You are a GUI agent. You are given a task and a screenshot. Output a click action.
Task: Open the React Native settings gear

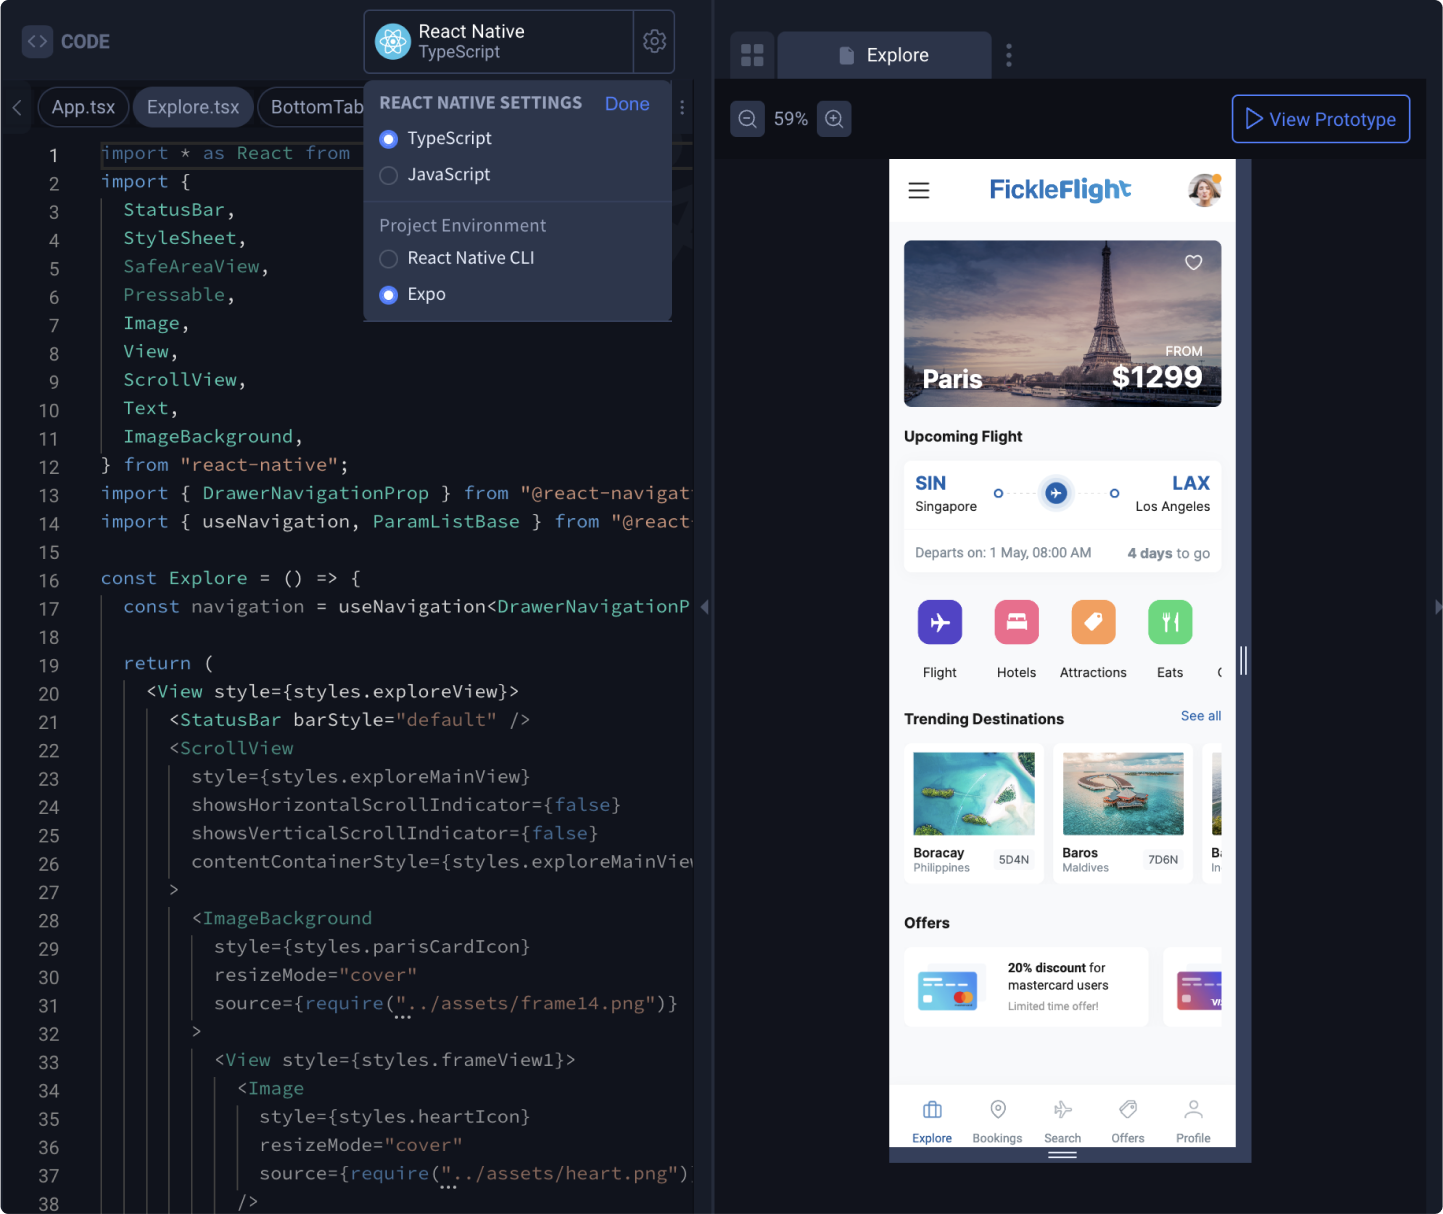tap(654, 41)
